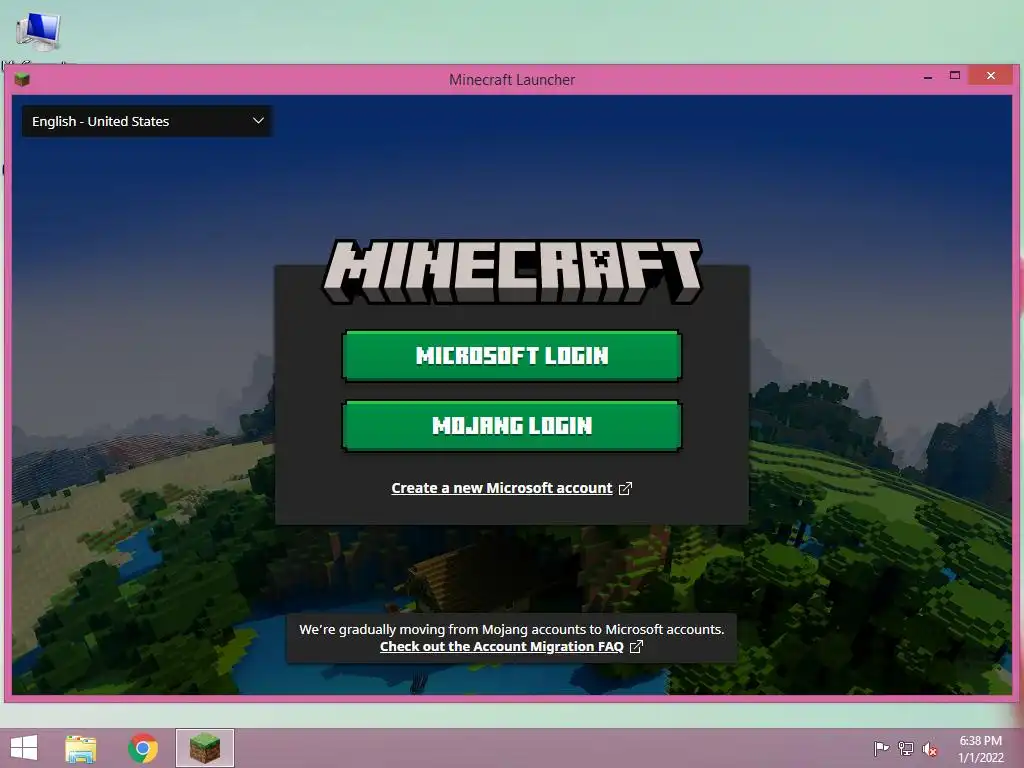The height and width of the screenshot is (768, 1024).
Task: Open the Action Center flag tray icon
Action: coord(881,748)
